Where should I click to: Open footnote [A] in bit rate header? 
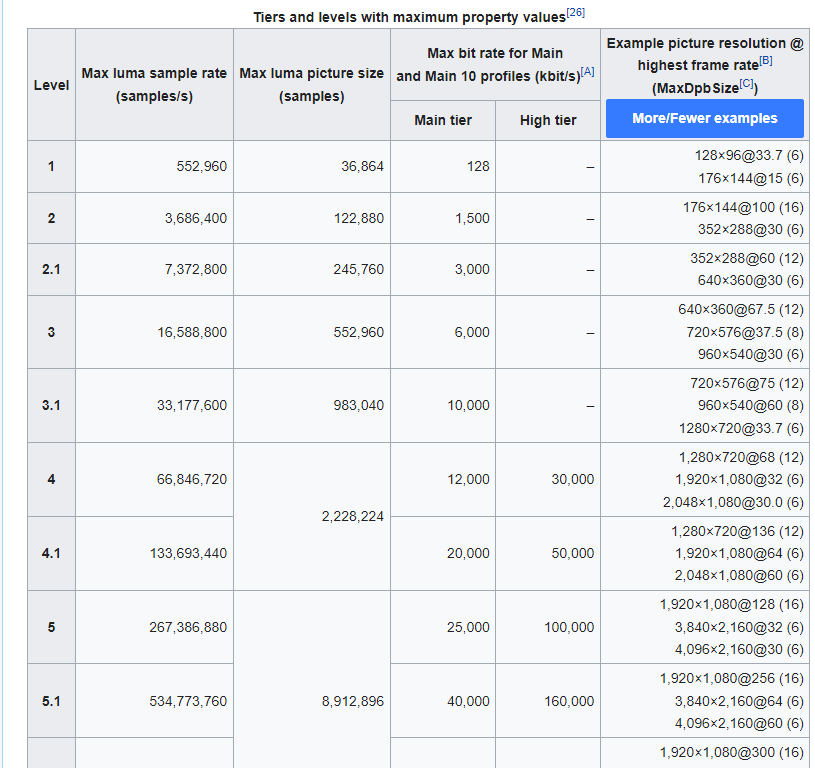point(587,72)
